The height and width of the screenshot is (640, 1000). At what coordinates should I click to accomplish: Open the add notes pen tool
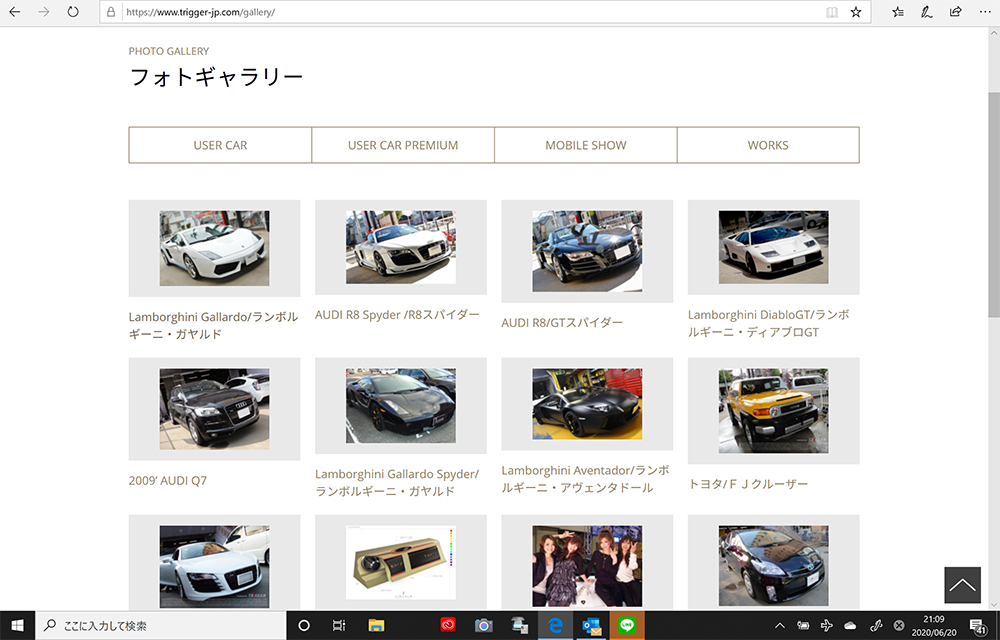pos(927,12)
